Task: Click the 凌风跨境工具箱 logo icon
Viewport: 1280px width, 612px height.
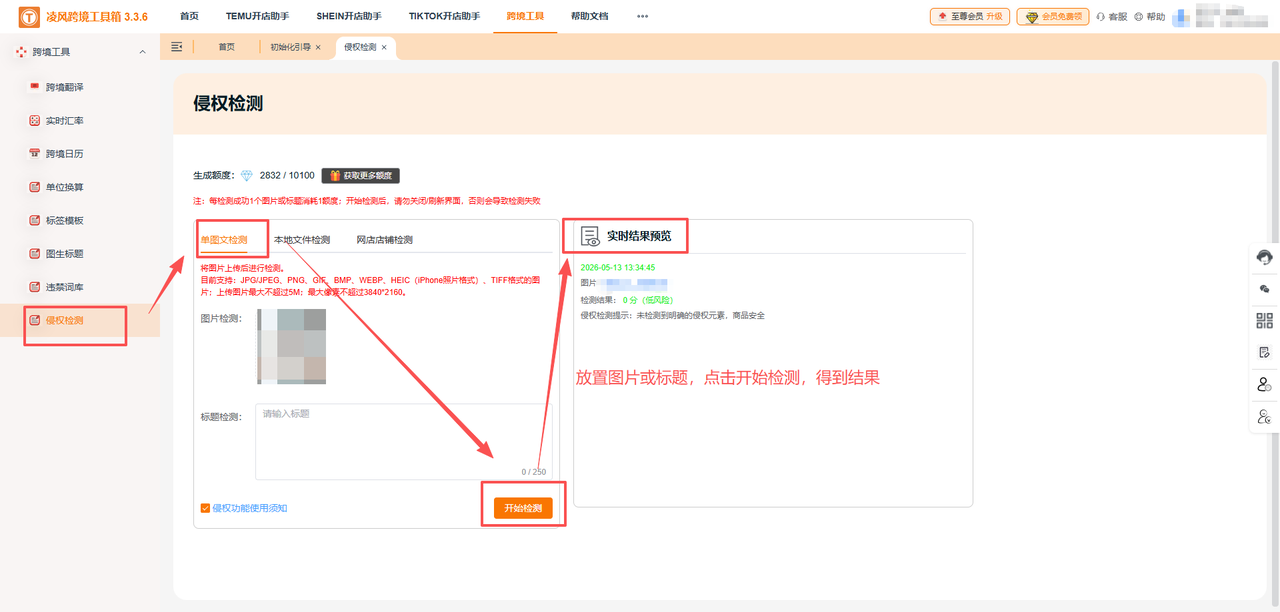Action: click(x=29, y=17)
